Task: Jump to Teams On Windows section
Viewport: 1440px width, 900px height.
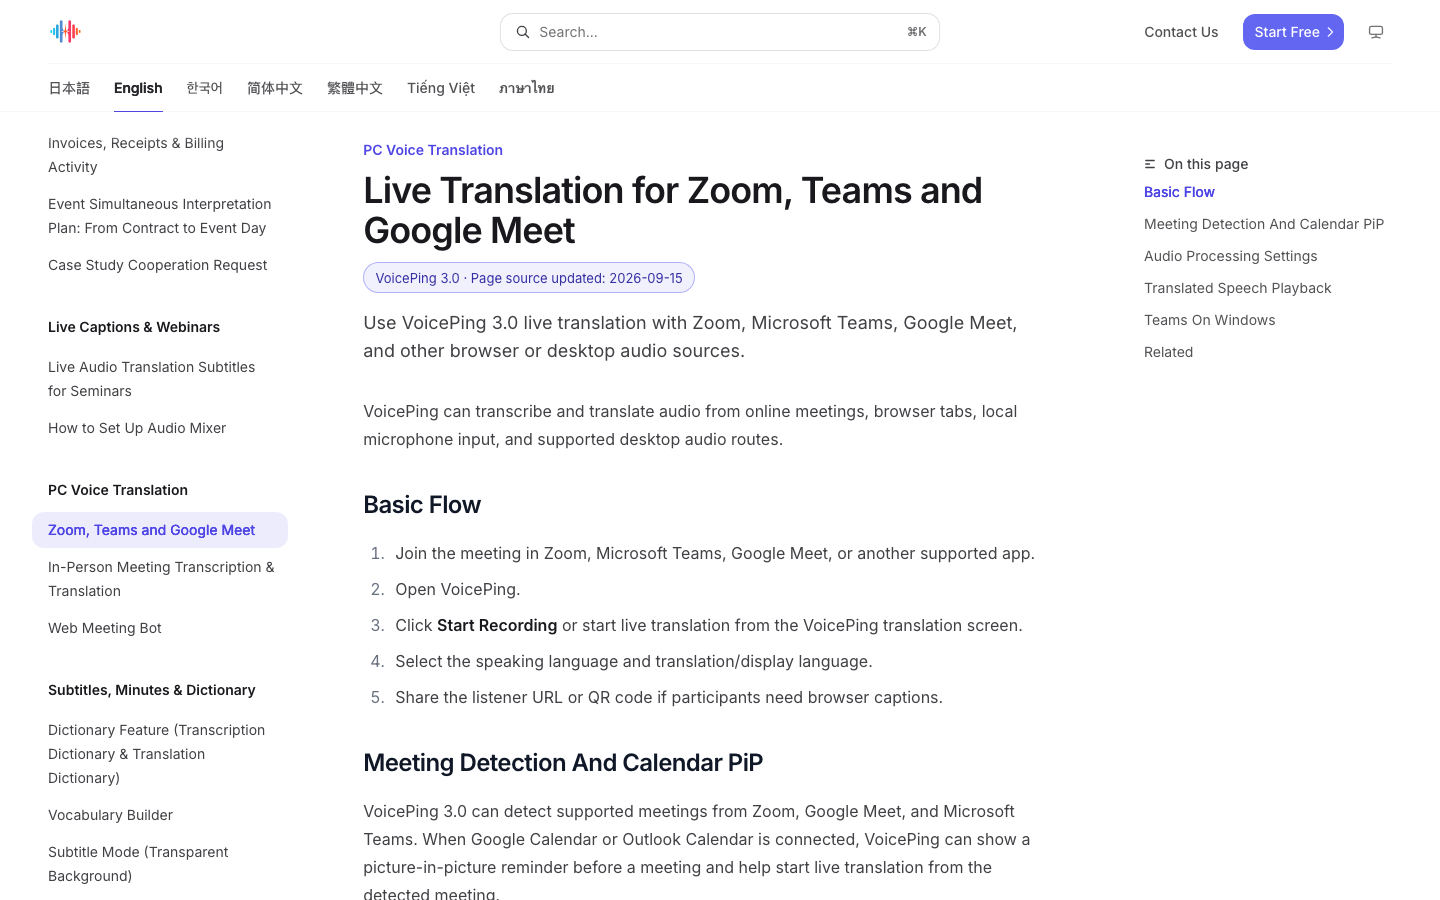Action: coord(1209,320)
